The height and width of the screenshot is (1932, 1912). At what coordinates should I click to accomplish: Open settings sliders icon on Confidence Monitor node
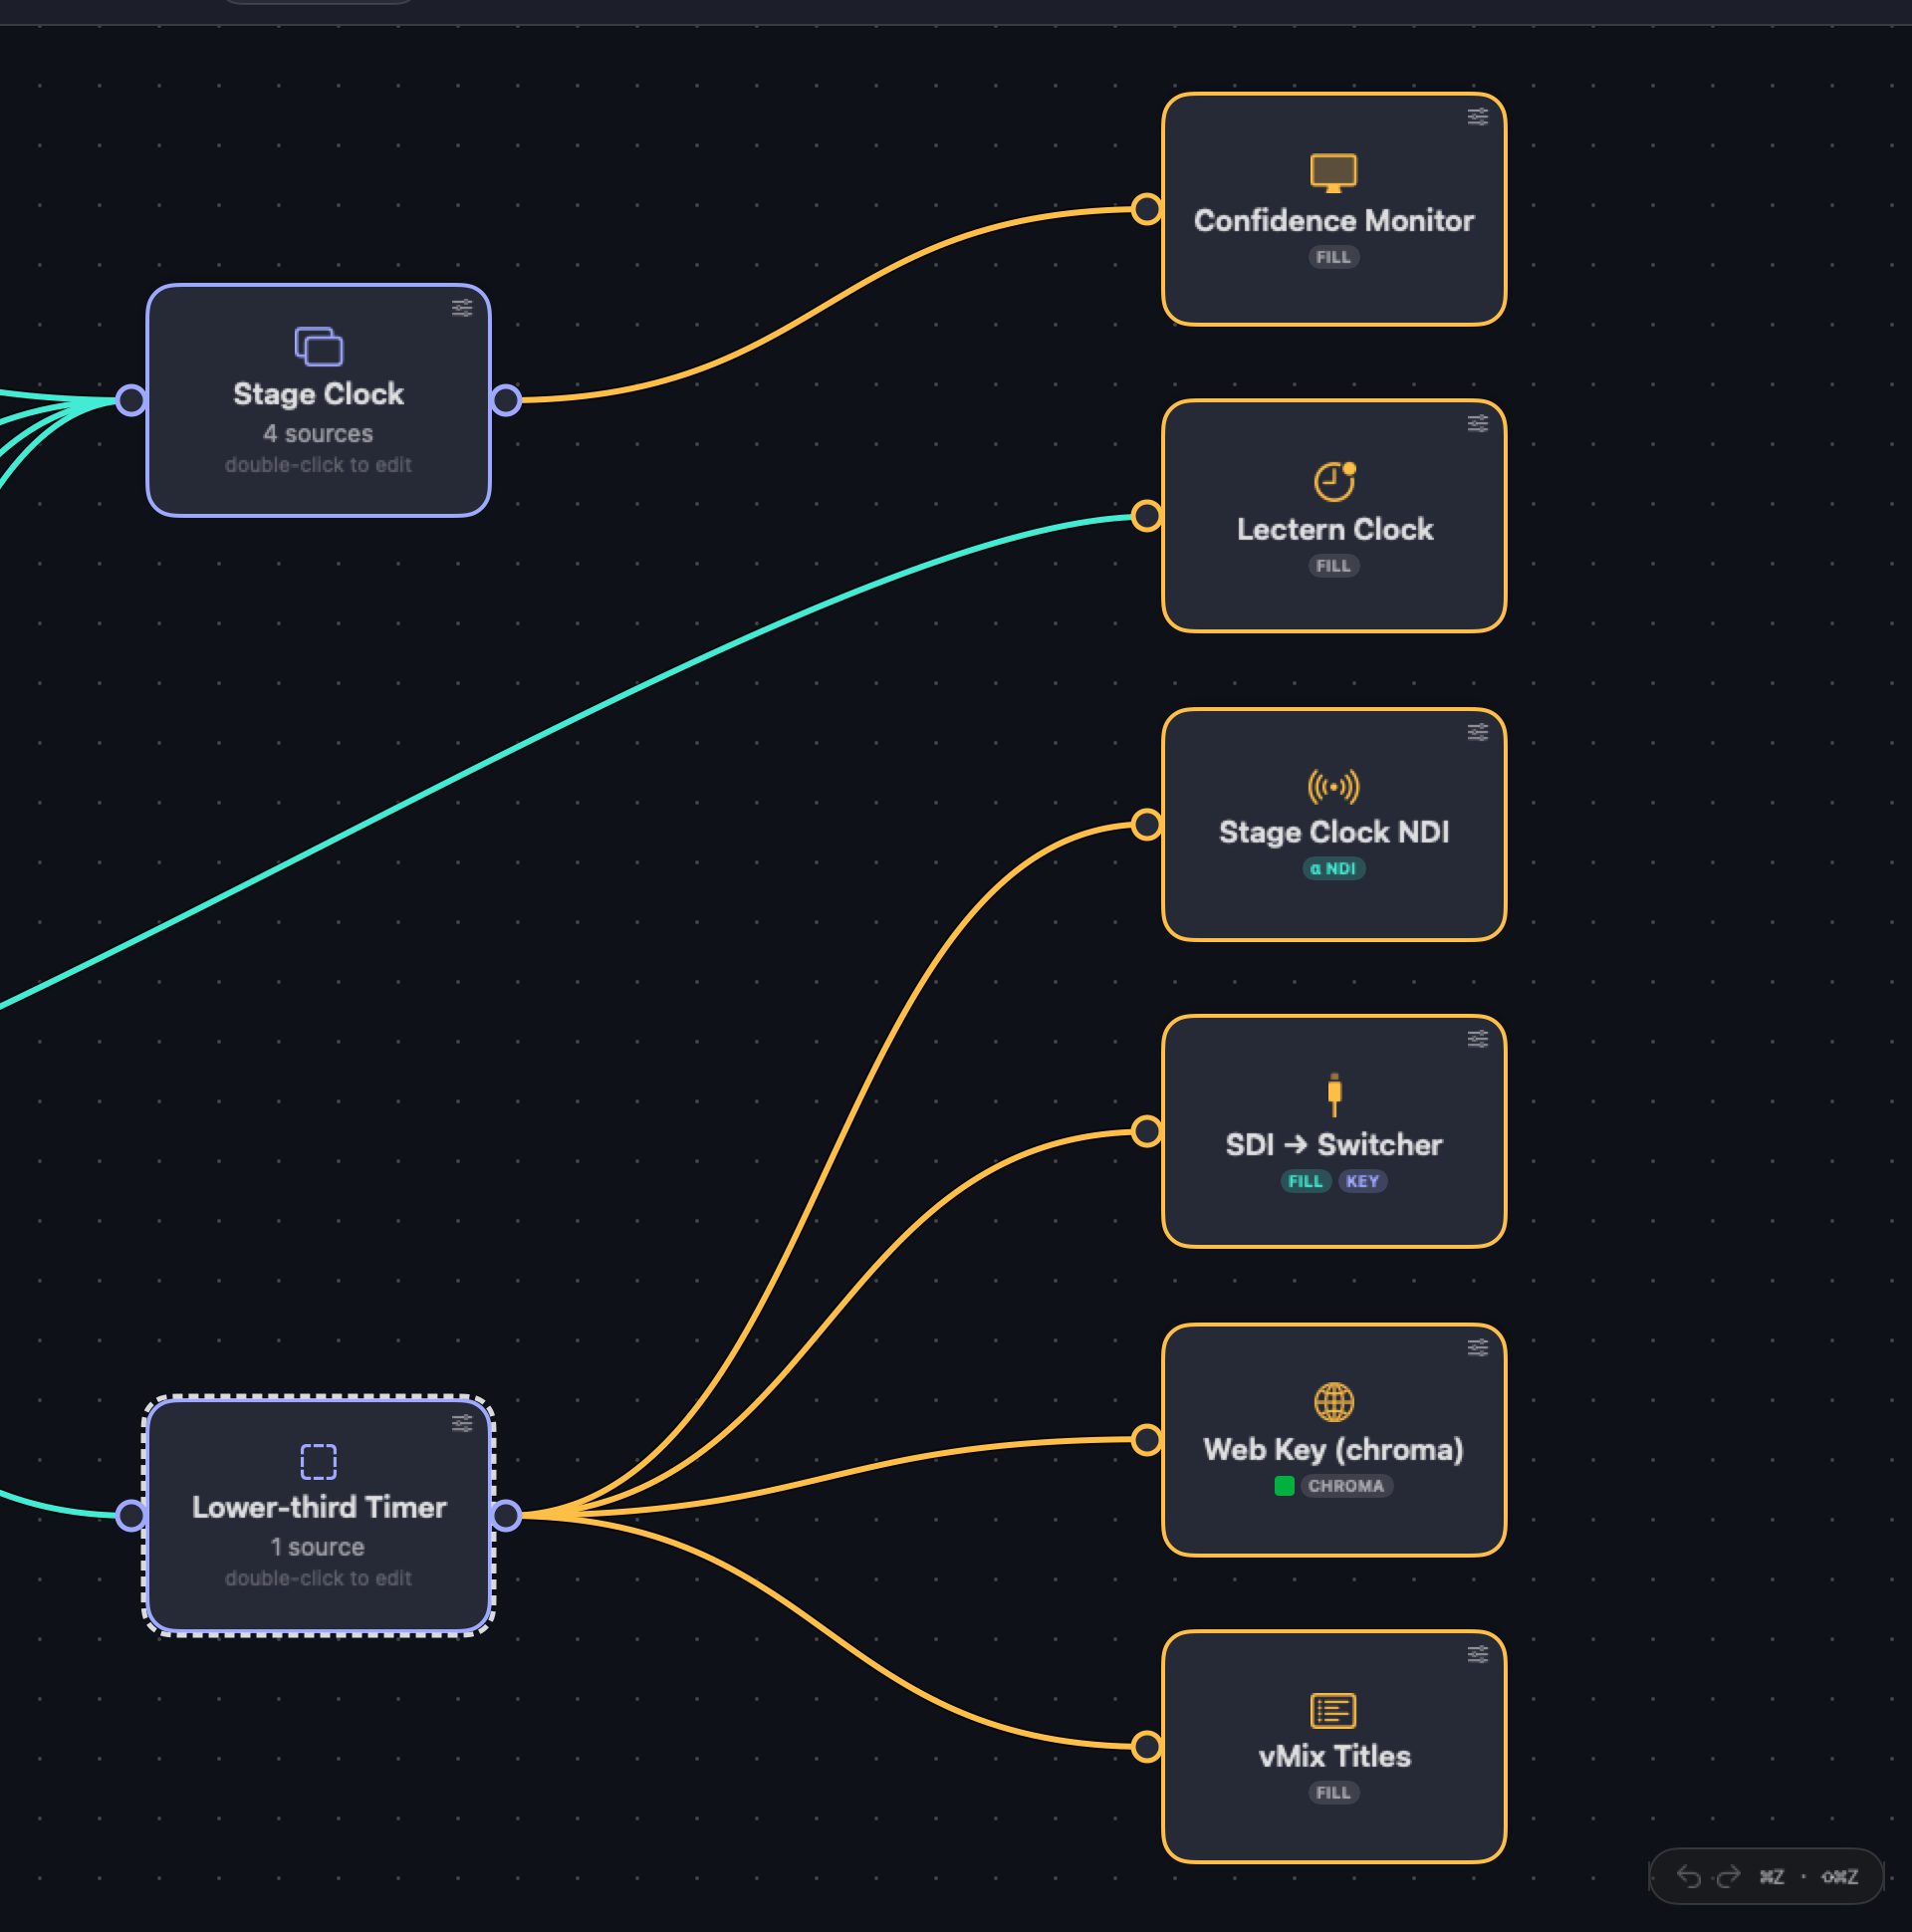pos(1478,117)
